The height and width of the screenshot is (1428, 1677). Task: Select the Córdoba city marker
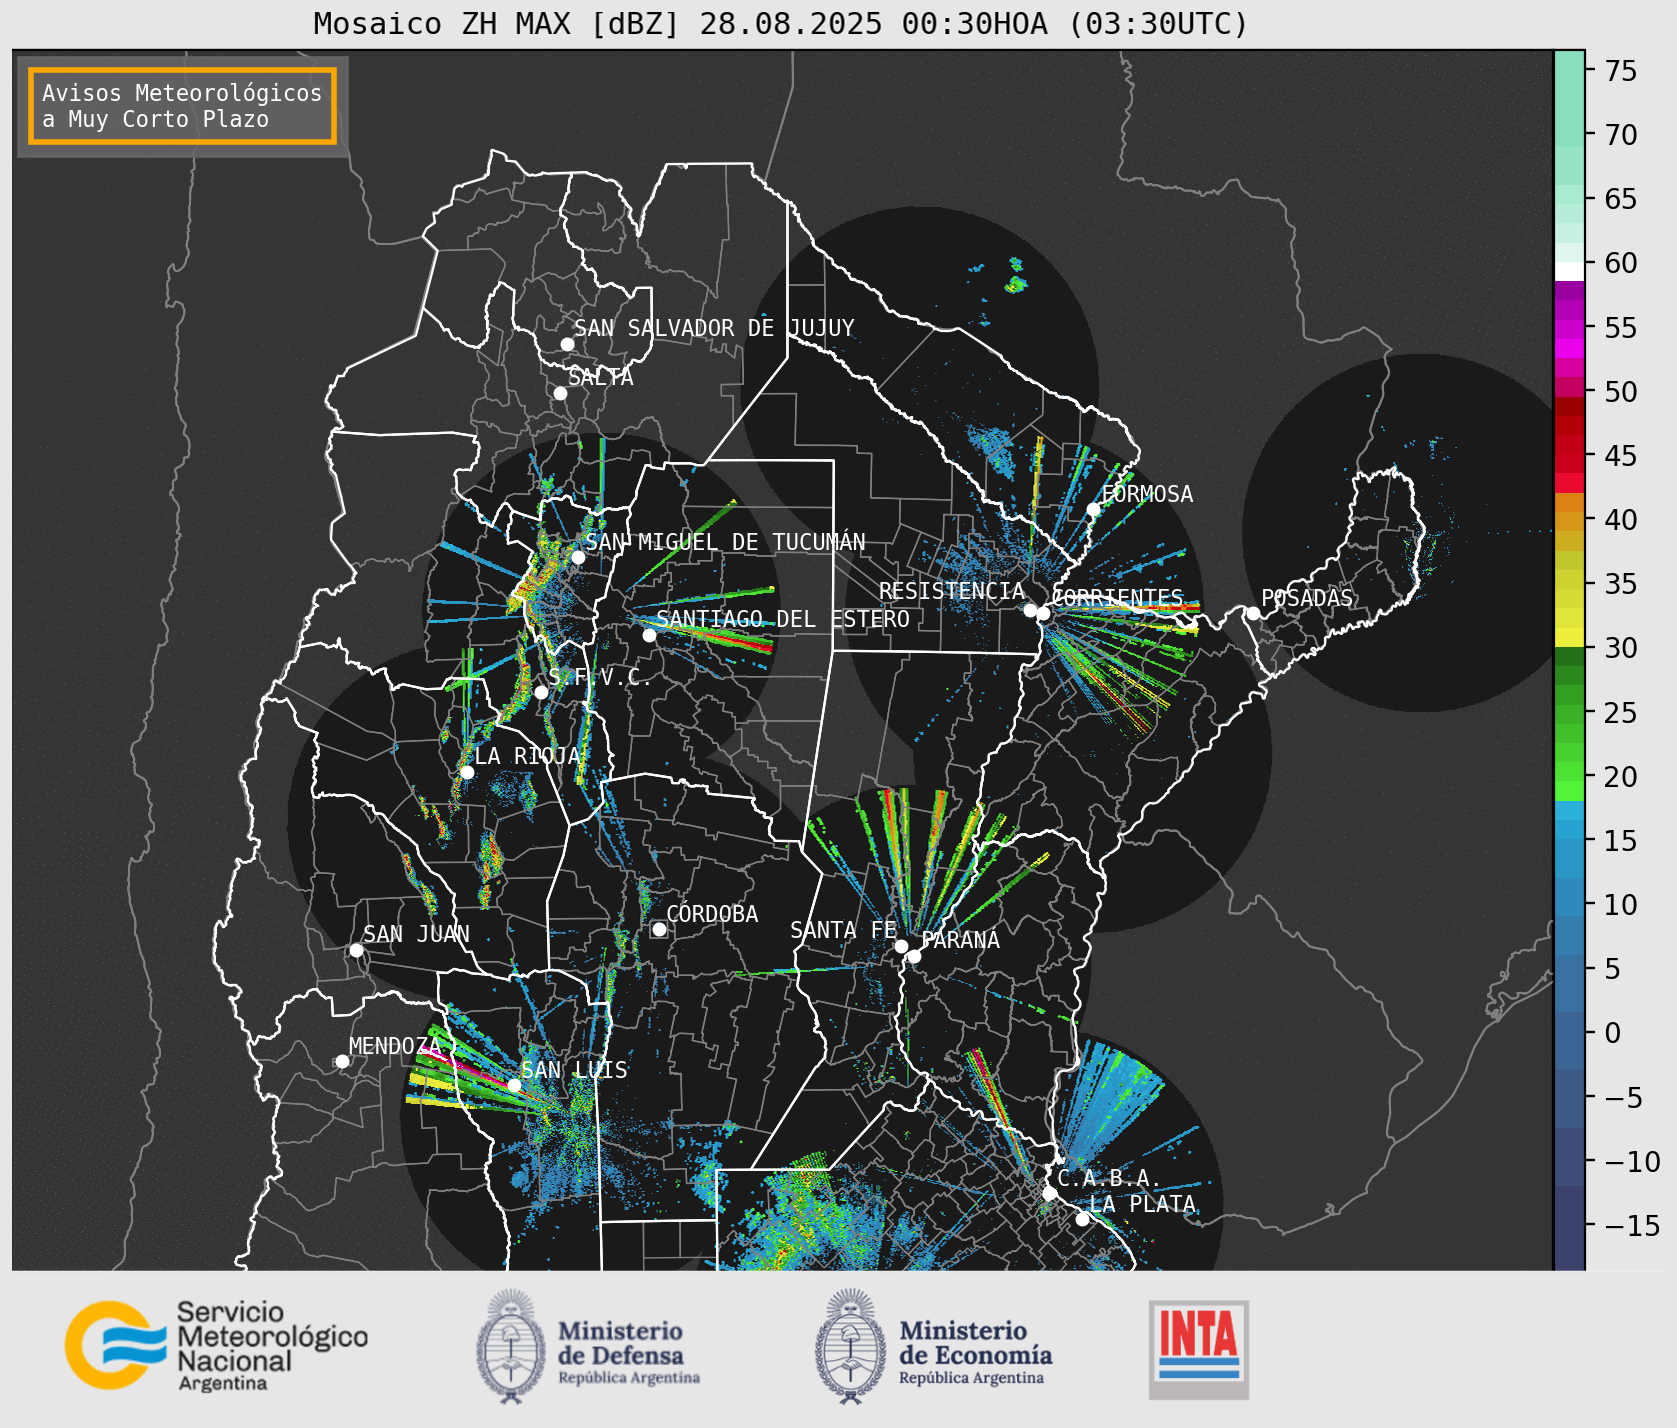click(659, 929)
